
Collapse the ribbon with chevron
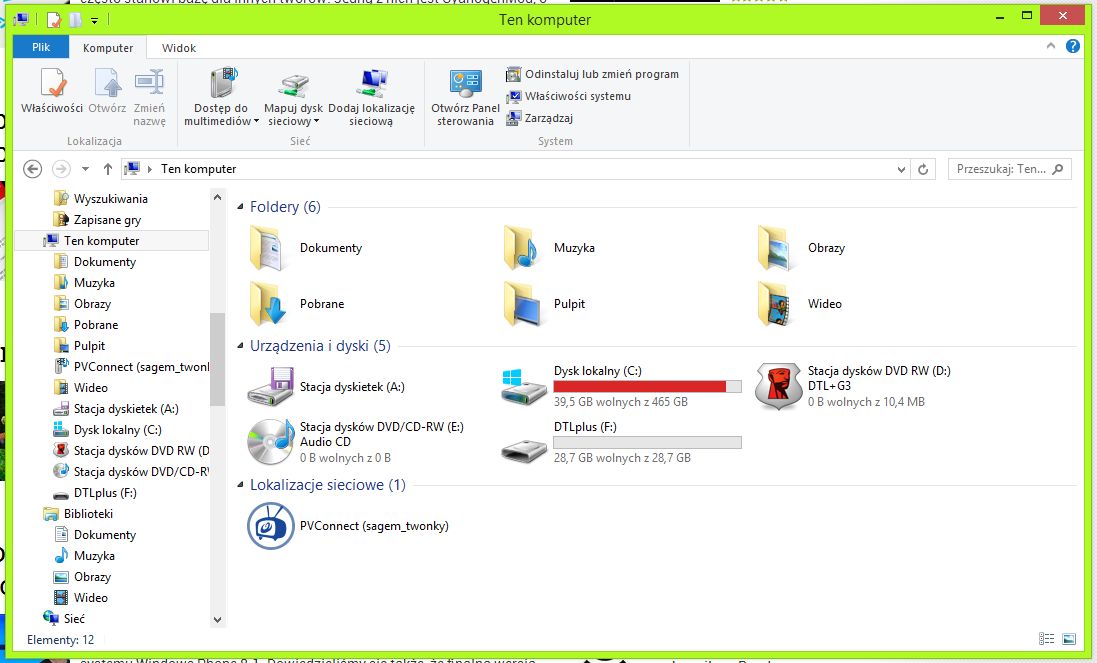1050,46
